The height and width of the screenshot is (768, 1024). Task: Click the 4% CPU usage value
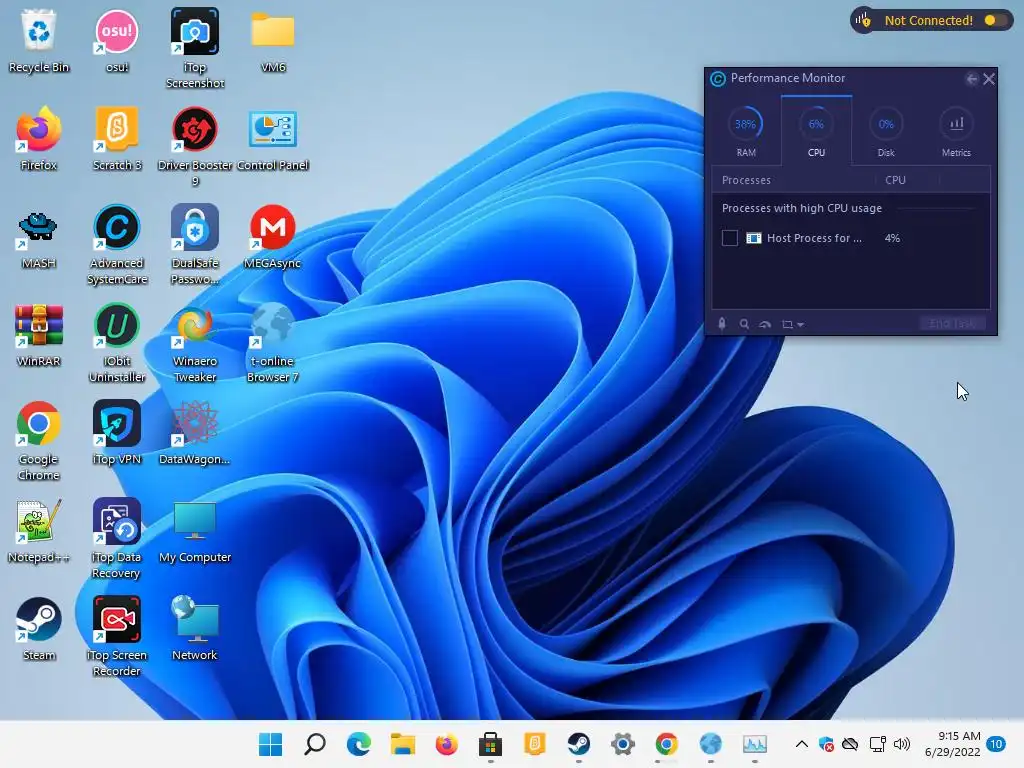click(x=892, y=238)
